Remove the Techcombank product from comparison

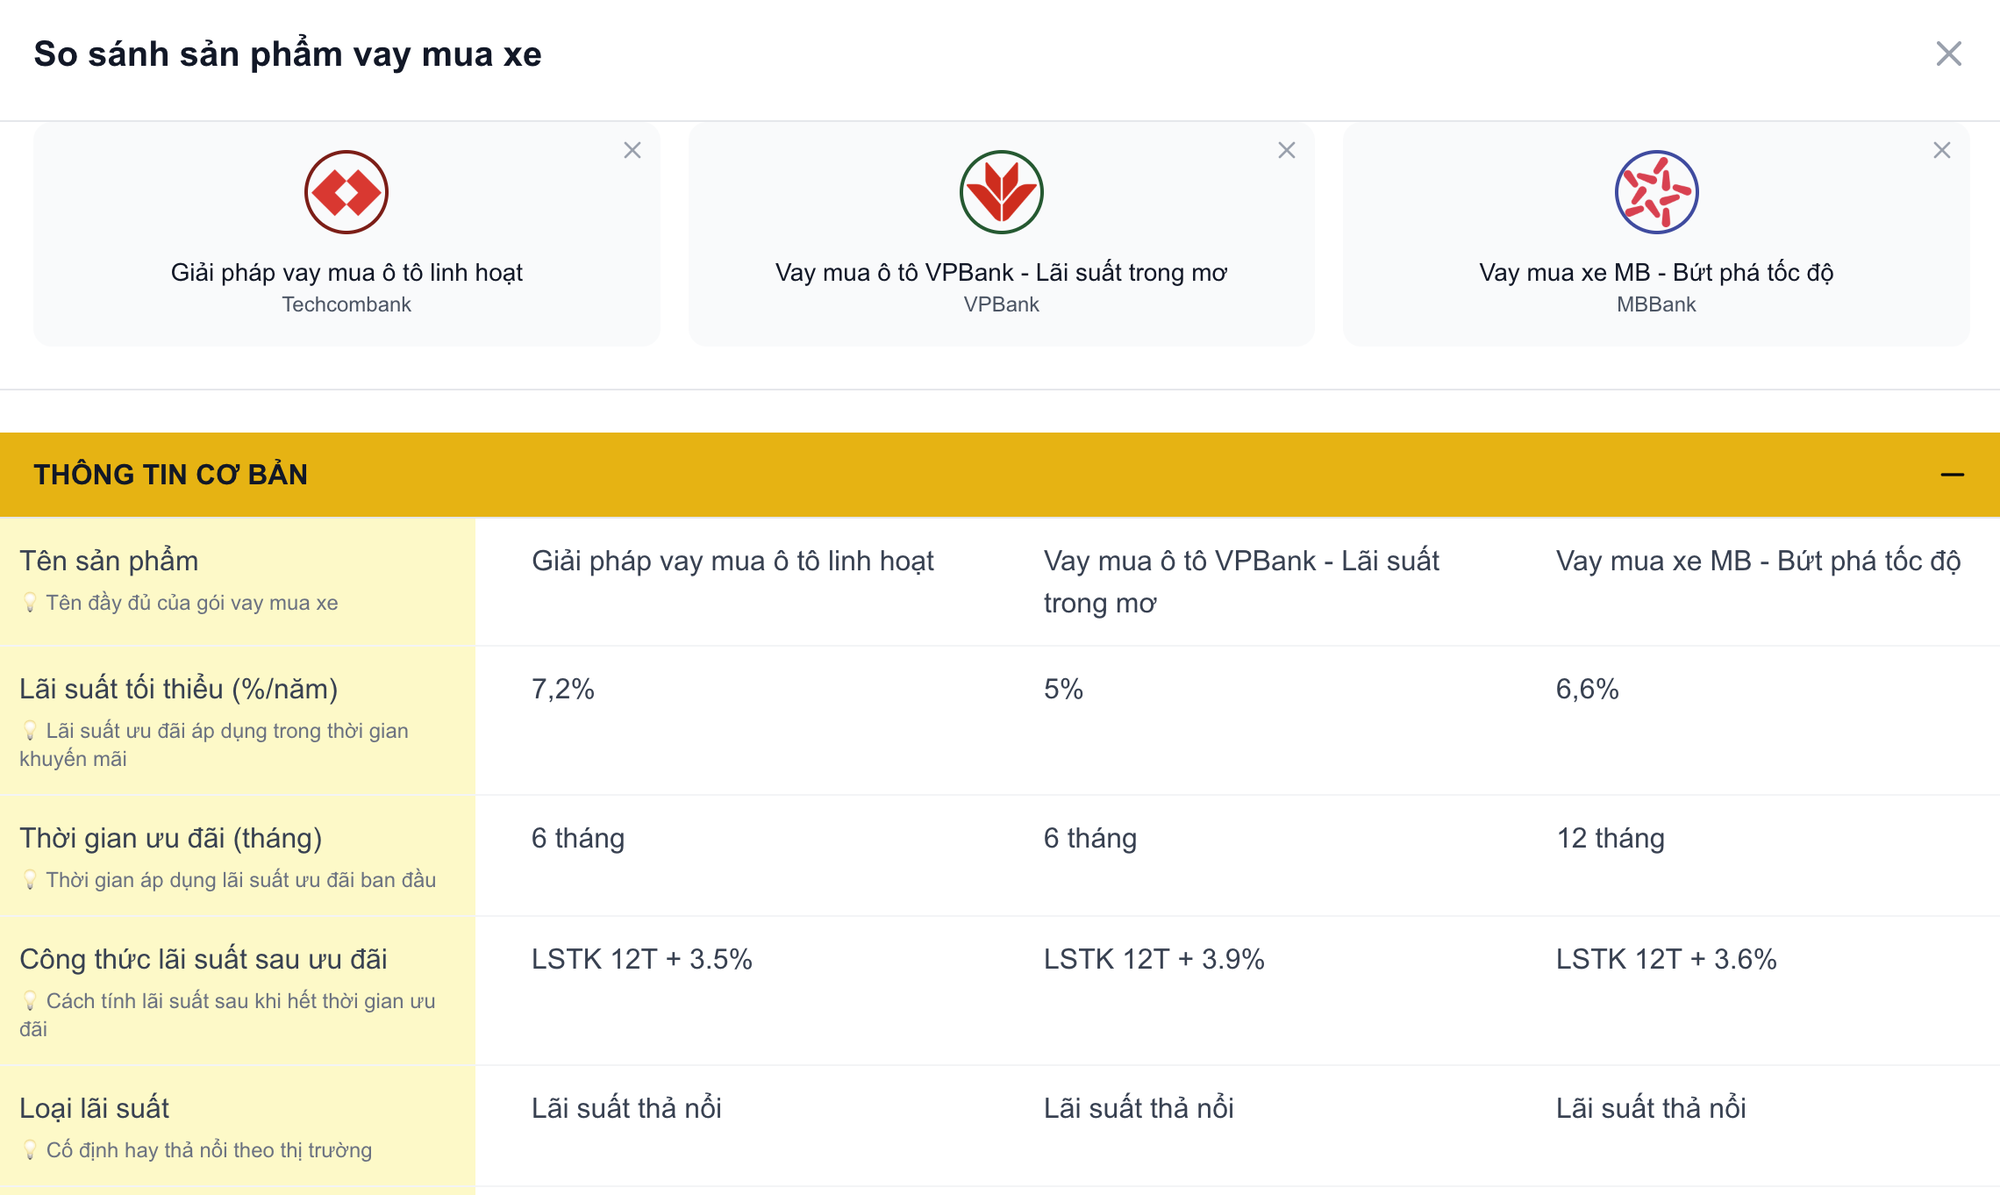pos(632,150)
